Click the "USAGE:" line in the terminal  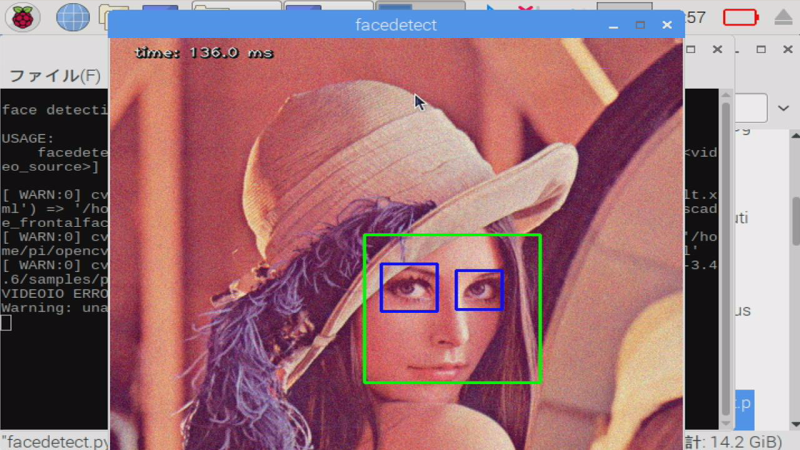(x=28, y=139)
